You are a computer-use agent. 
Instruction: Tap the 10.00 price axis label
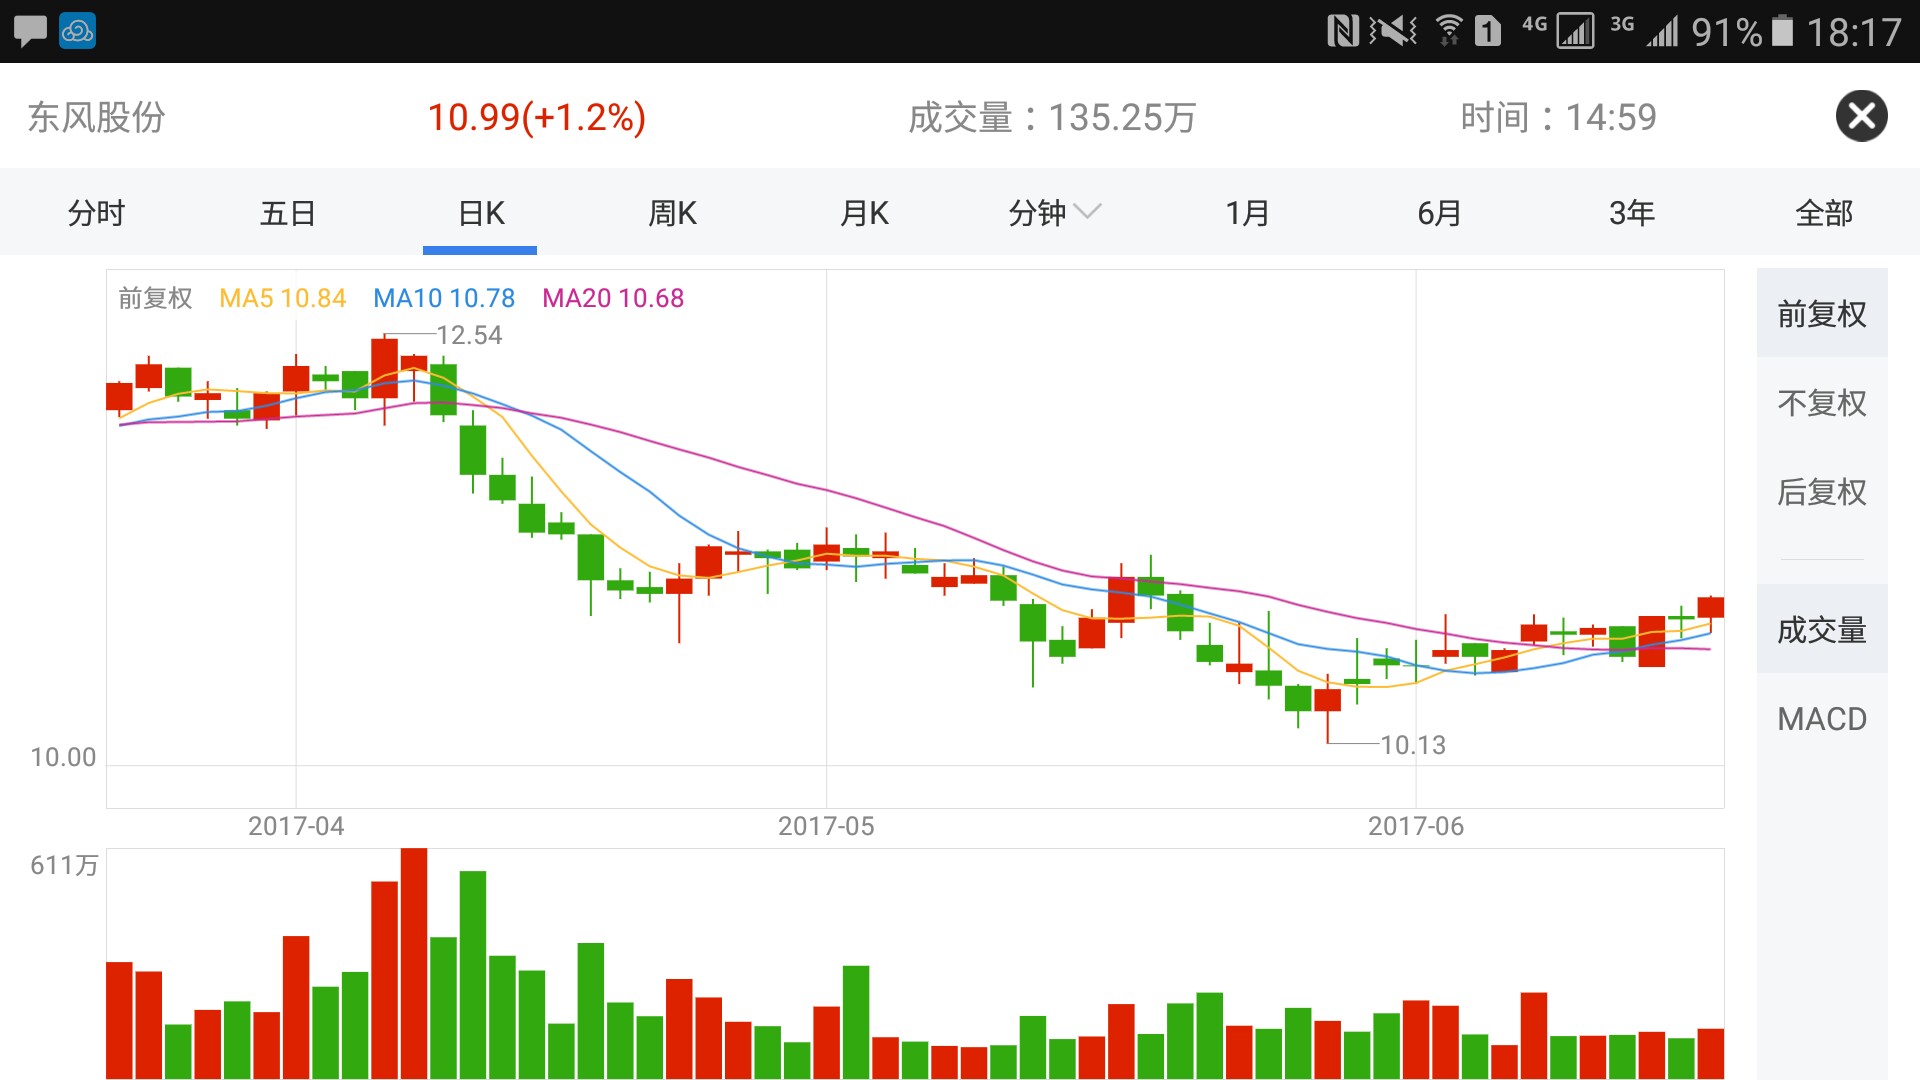click(63, 757)
